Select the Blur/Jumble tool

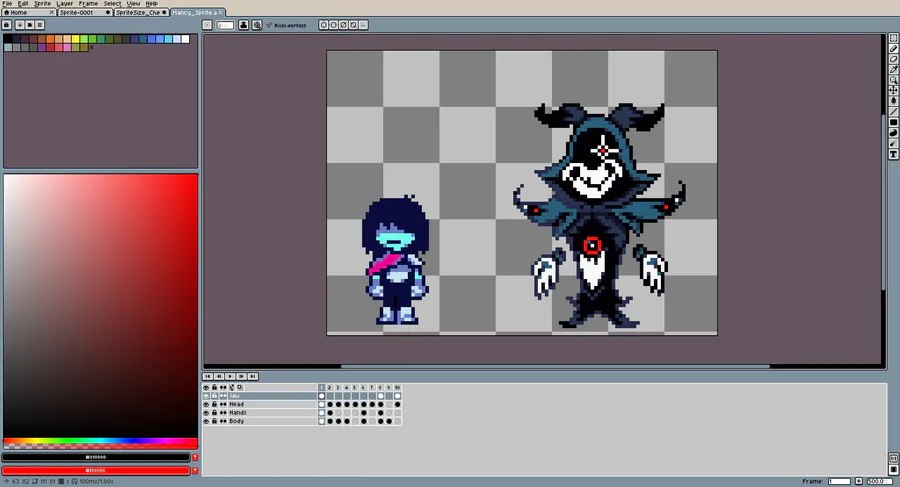pyautogui.click(x=894, y=144)
